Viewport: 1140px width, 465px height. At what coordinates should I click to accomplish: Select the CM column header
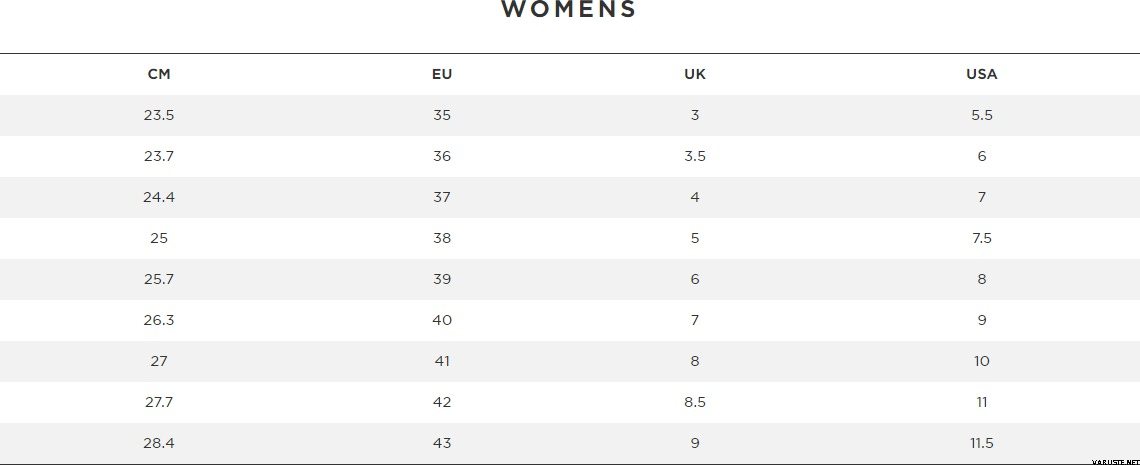[x=158, y=74]
